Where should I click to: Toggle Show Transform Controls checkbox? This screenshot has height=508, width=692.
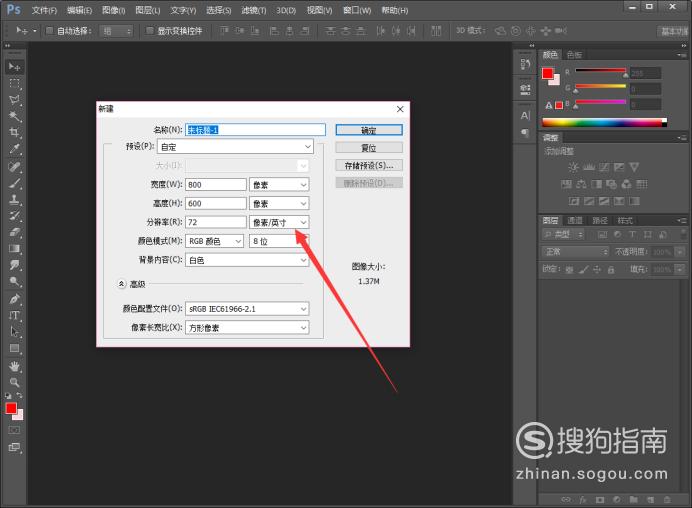pyautogui.click(x=150, y=30)
